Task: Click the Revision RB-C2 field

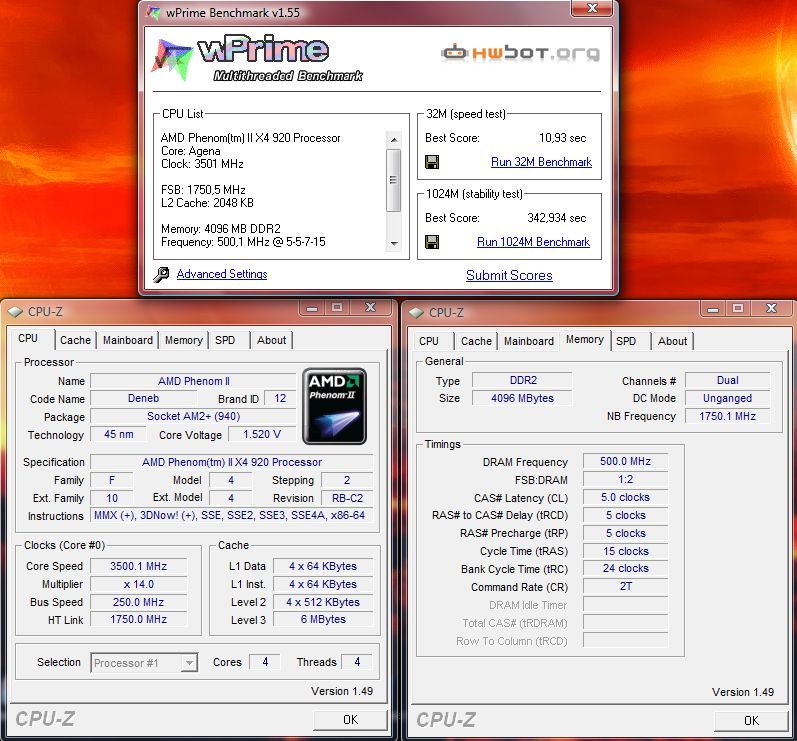Action: pyautogui.click(x=347, y=498)
